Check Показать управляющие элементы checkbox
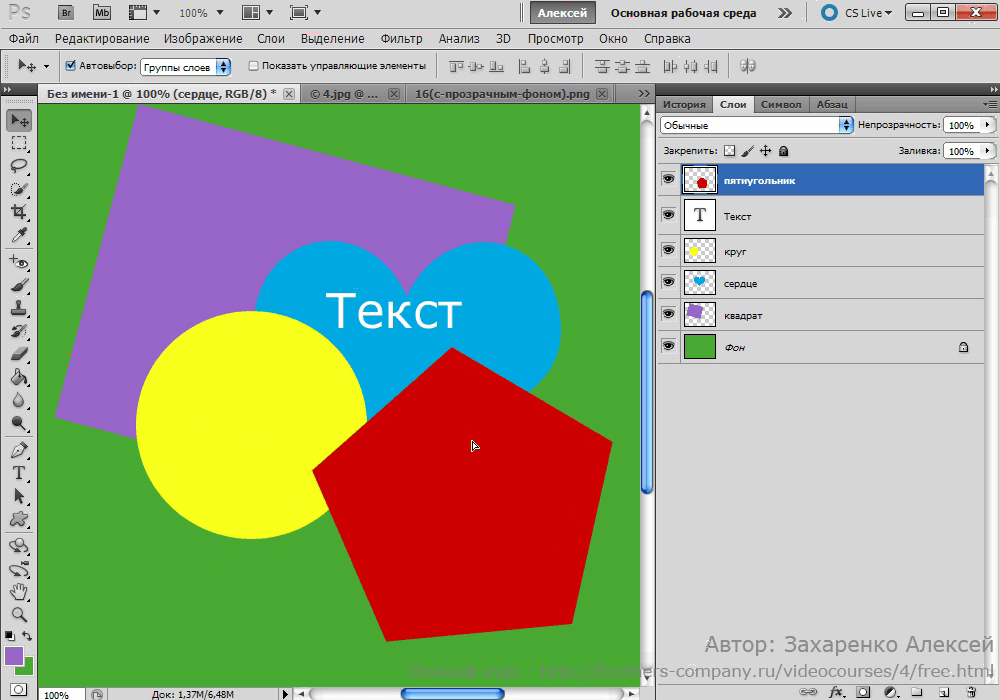Screen dimensions: 1000x700 tap(253, 65)
